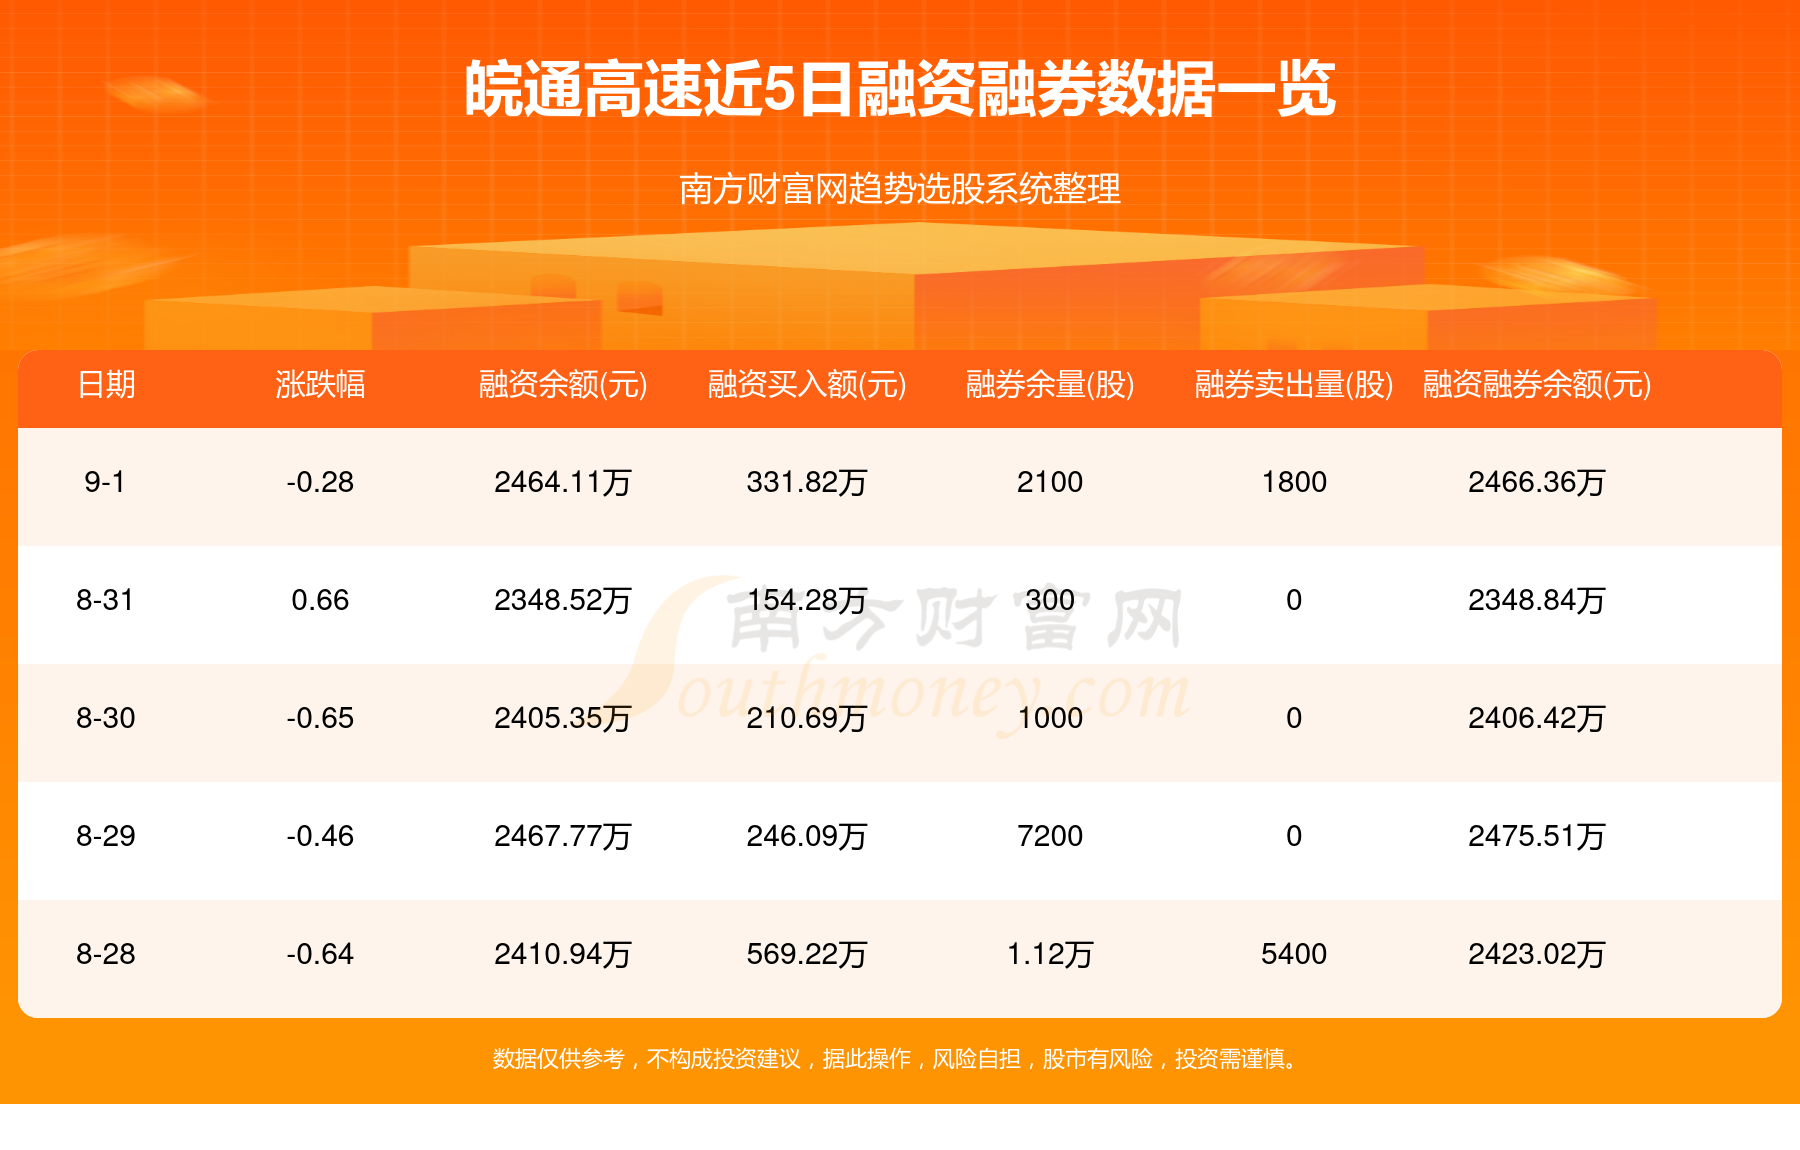This screenshot has width=1800, height=1150.
Task: Click the securities balance 300
Action: coord(1050,600)
